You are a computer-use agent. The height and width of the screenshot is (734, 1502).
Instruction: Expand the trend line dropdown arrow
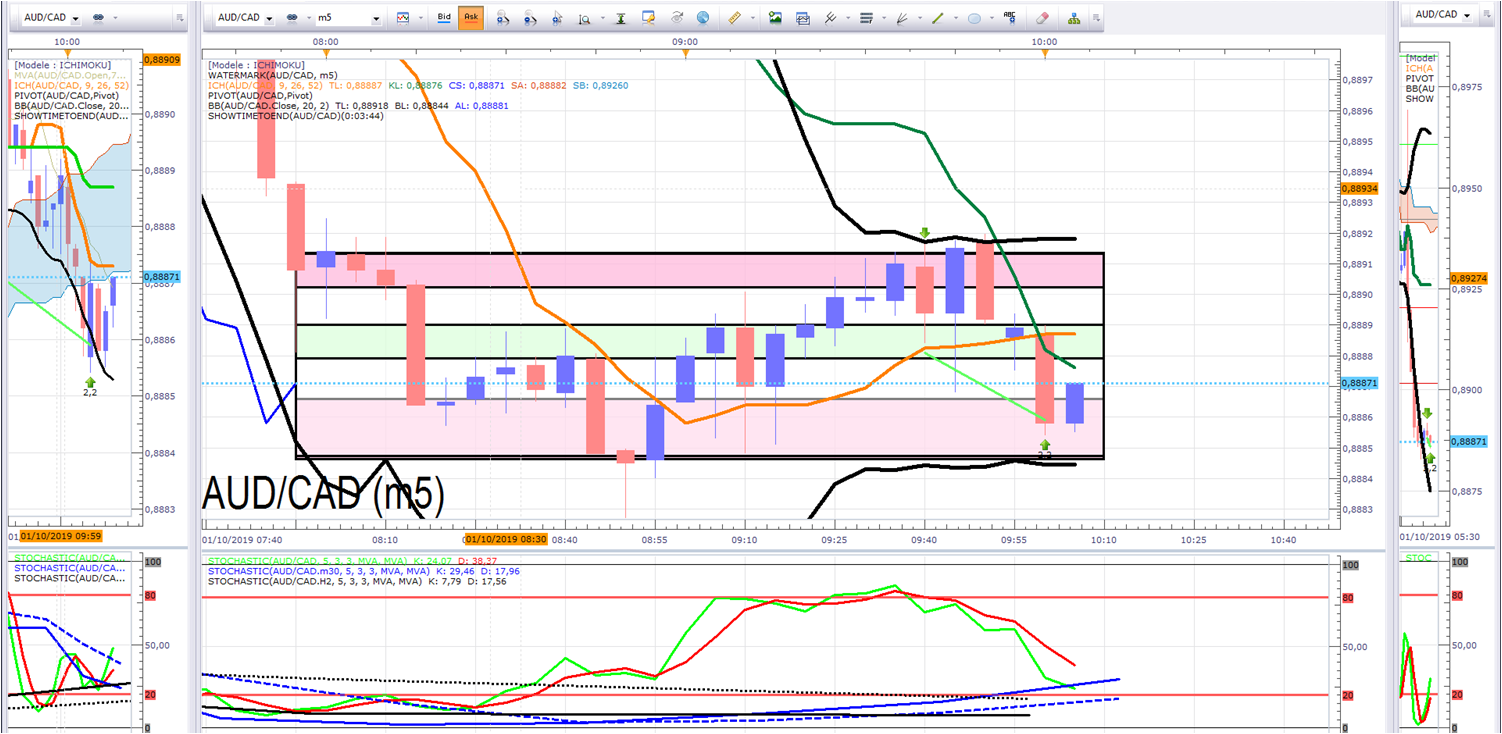[x=954, y=18]
